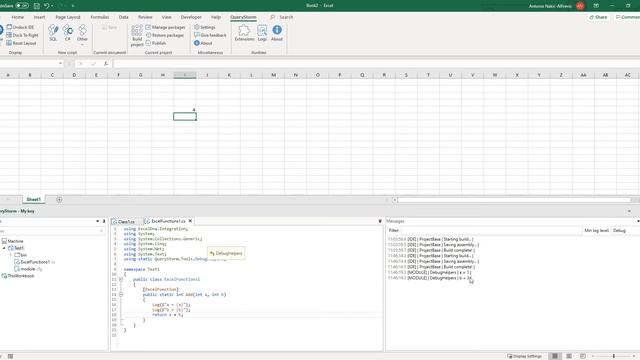Collapse the class ExcelFunctions1 code fold
This screenshot has height=360, width=640.
click(121, 279)
